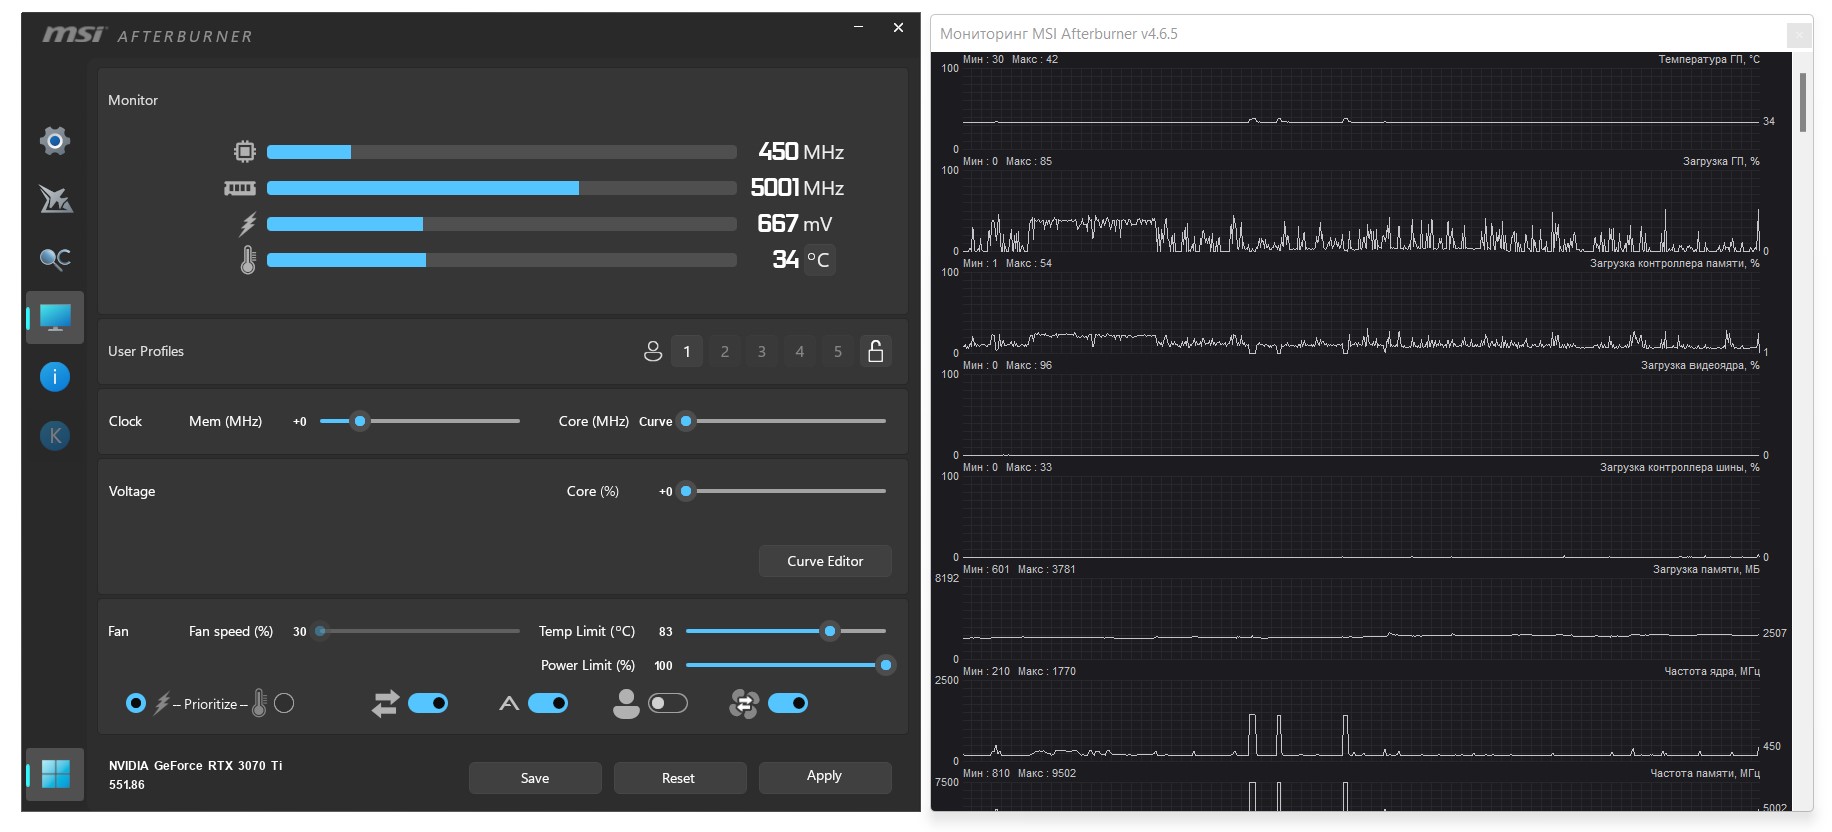Click the Save button
Screen dimensions: 1832x832
click(x=535, y=778)
